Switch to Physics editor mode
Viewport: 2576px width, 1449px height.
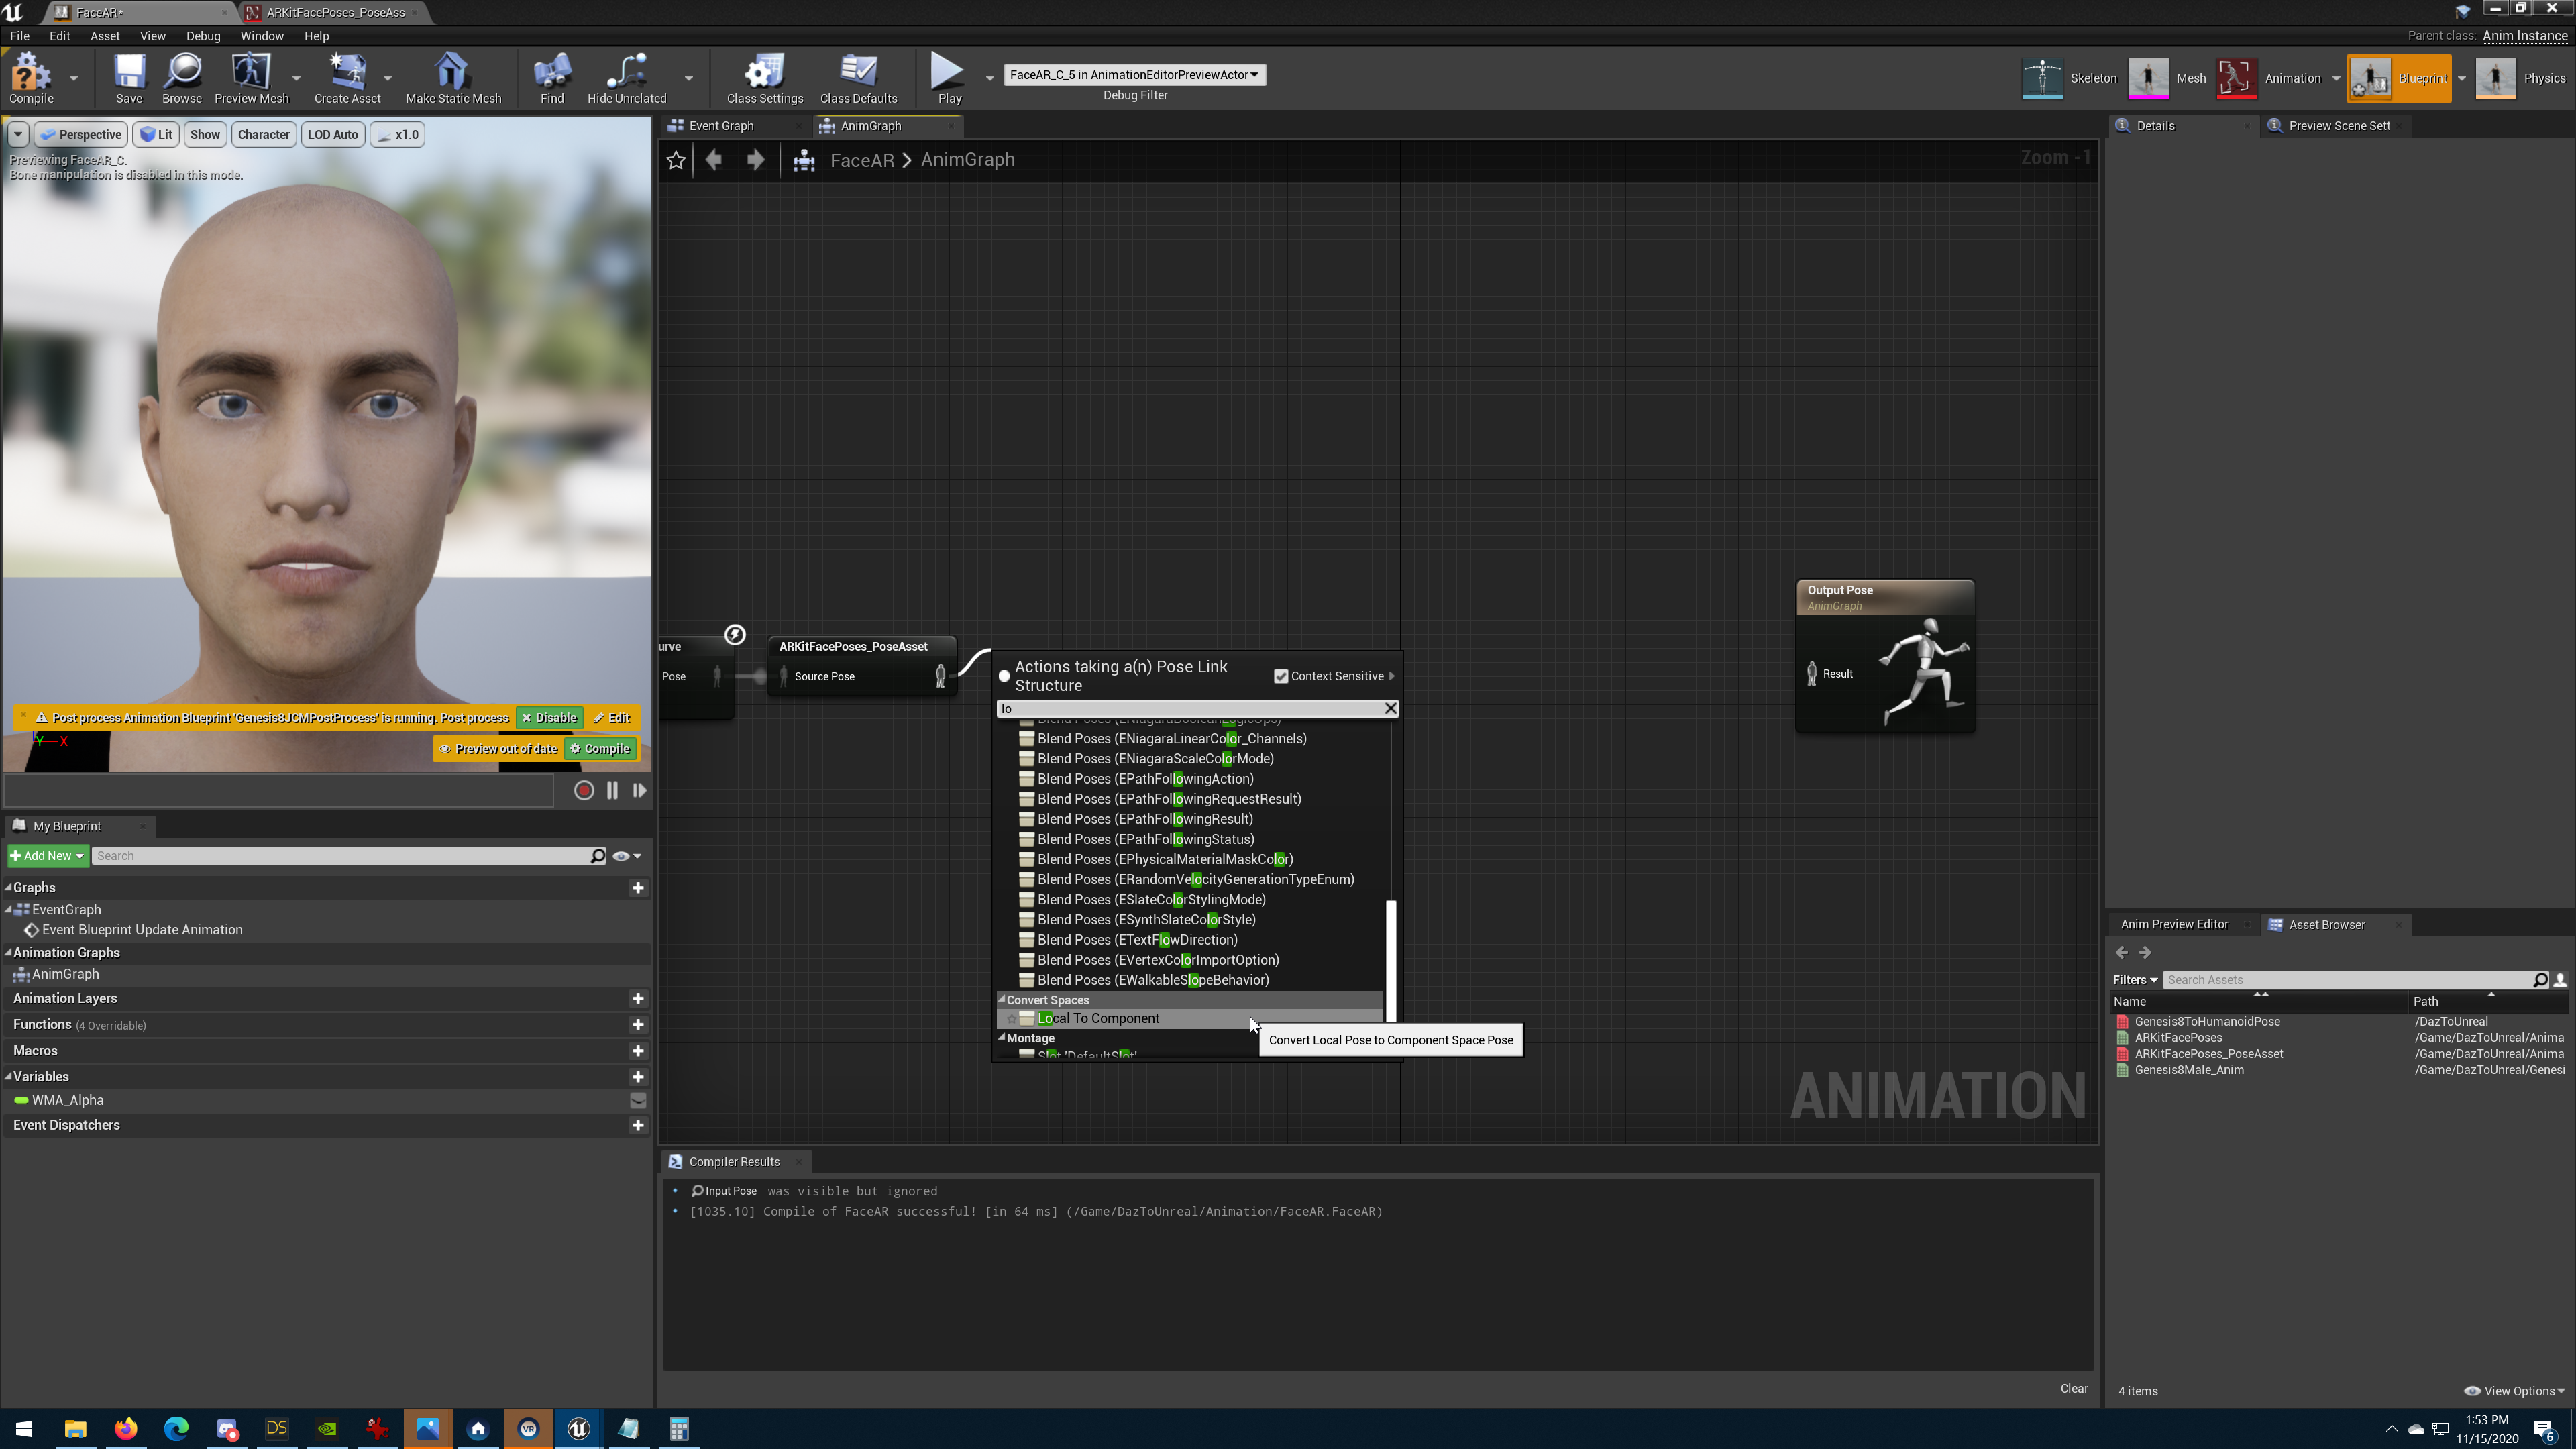[2521, 78]
